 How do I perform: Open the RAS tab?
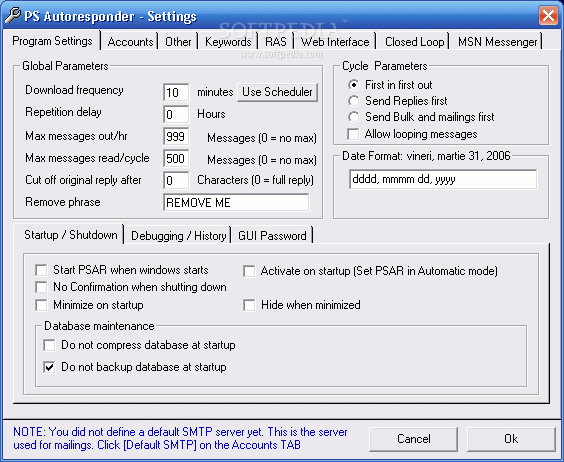(x=276, y=42)
